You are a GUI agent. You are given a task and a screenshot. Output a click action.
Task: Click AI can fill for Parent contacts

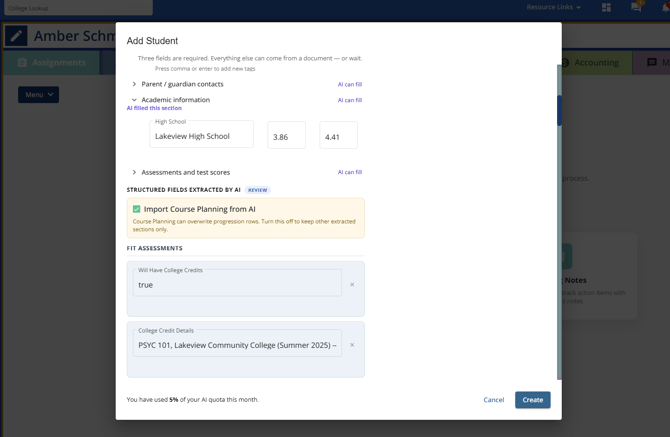tap(350, 84)
